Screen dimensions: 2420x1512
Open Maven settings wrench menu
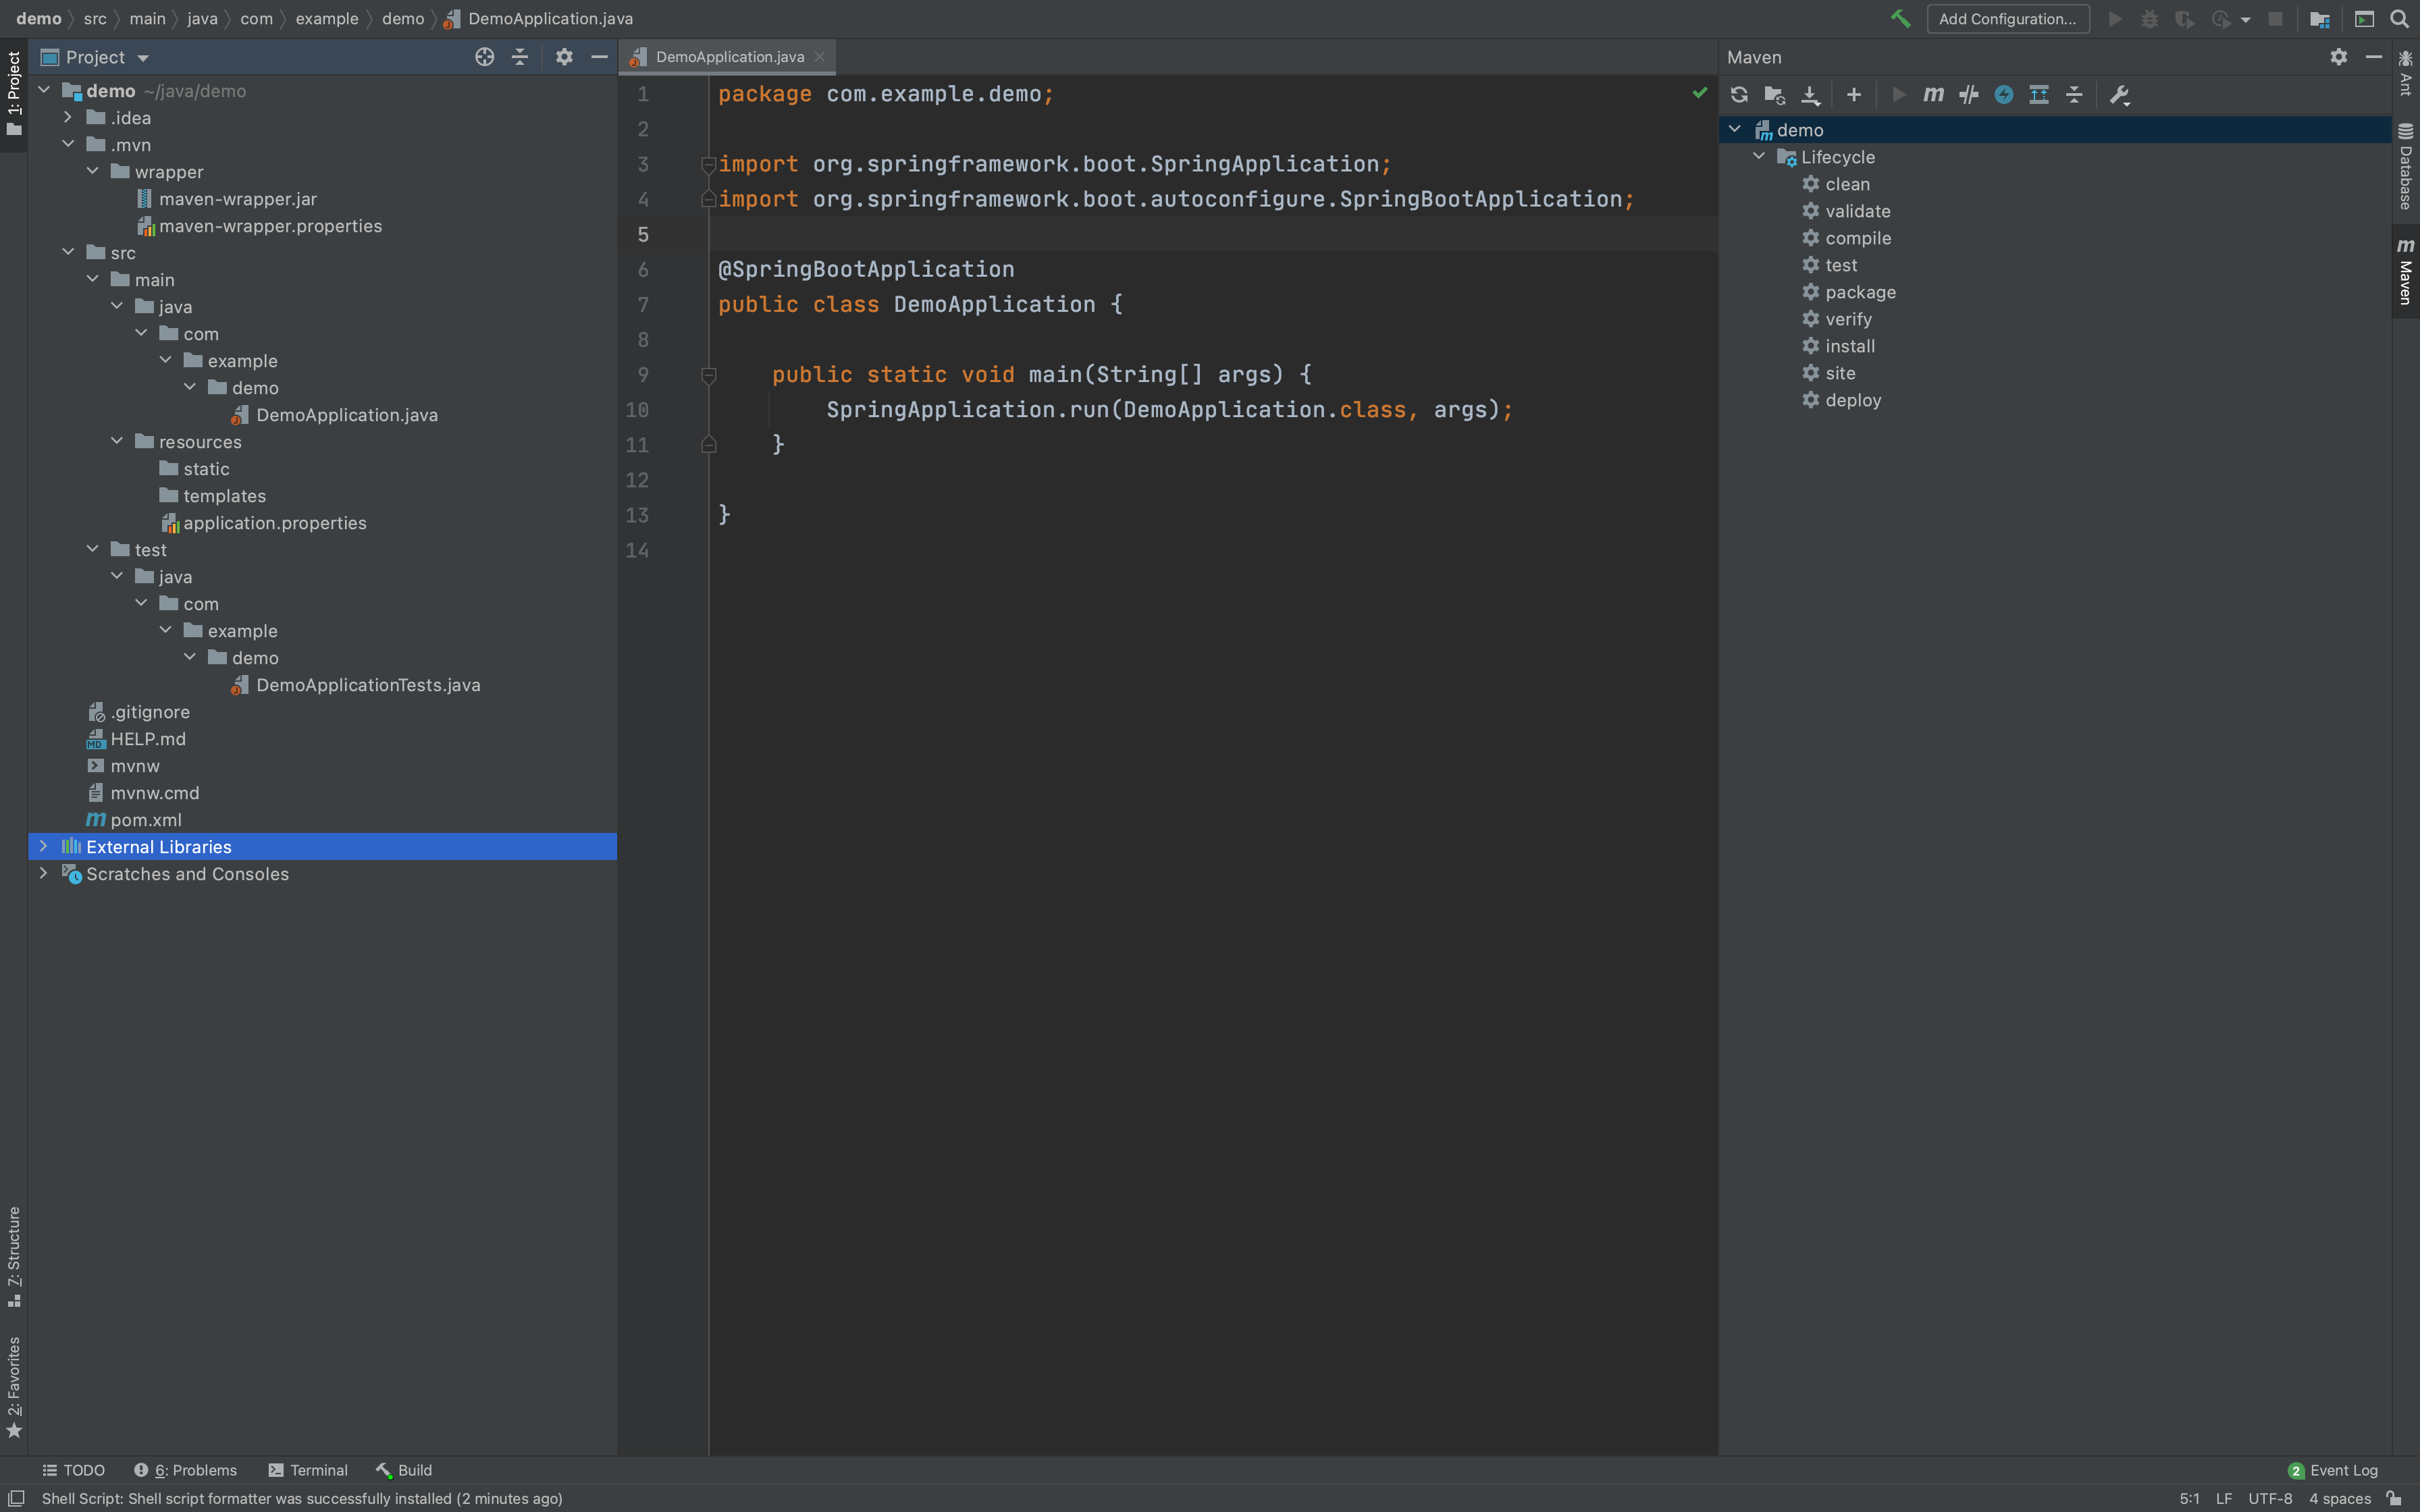tap(2119, 95)
